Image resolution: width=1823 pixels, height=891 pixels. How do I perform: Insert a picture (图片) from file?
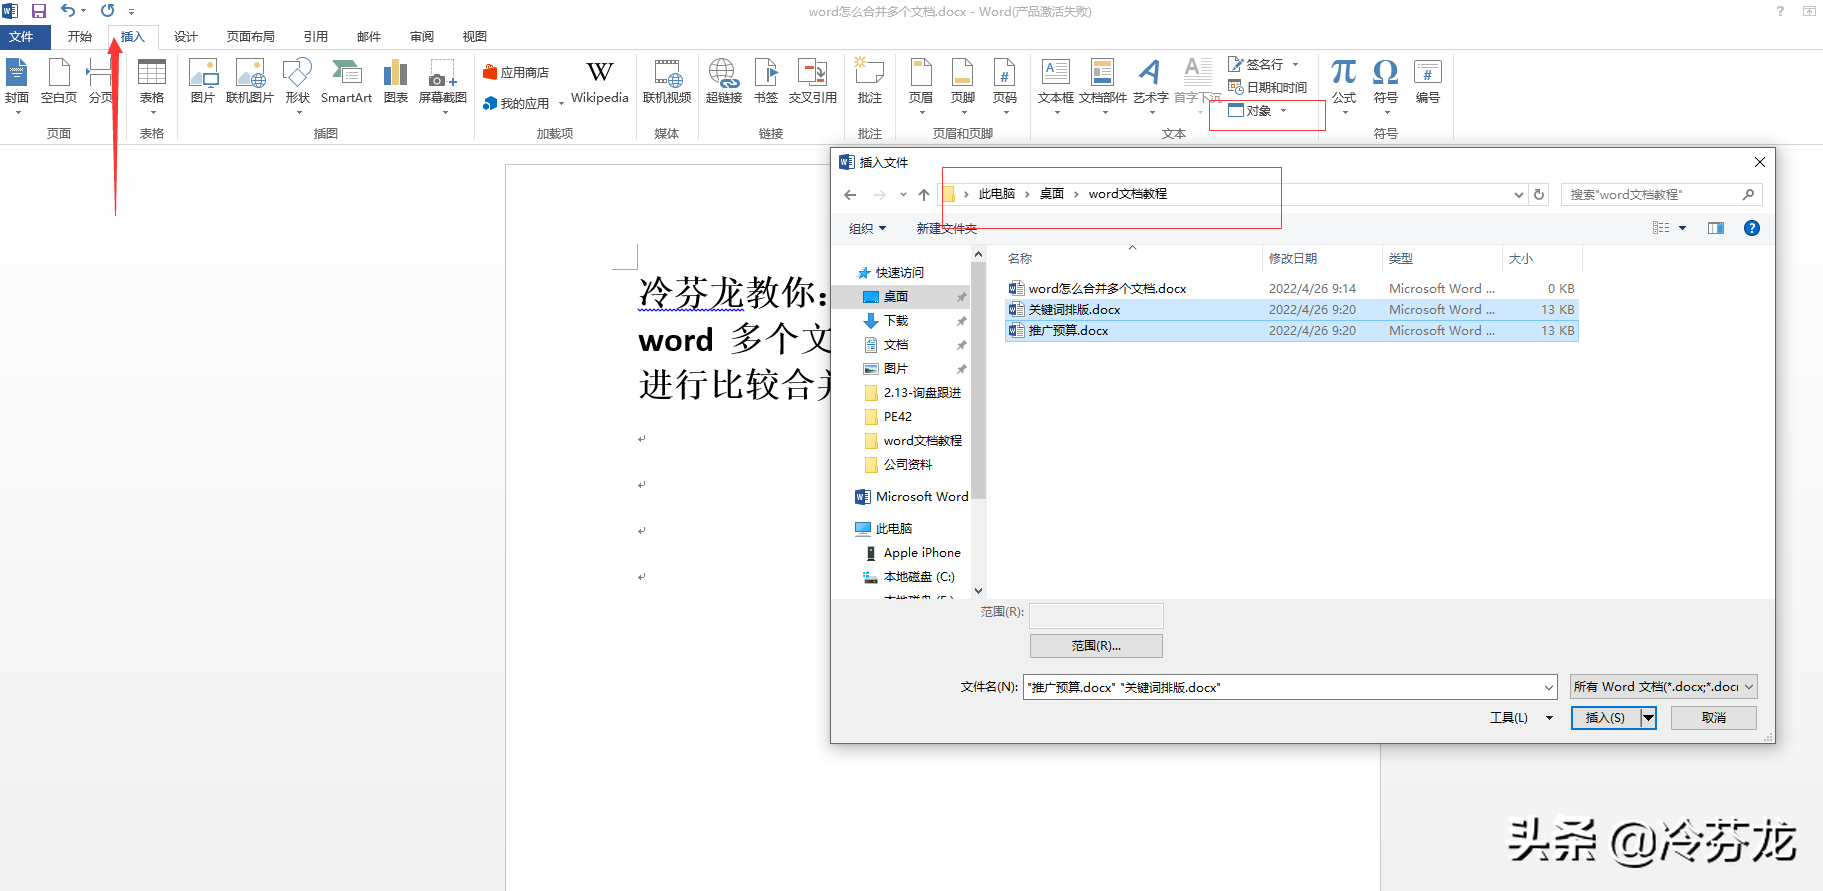tap(203, 82)
